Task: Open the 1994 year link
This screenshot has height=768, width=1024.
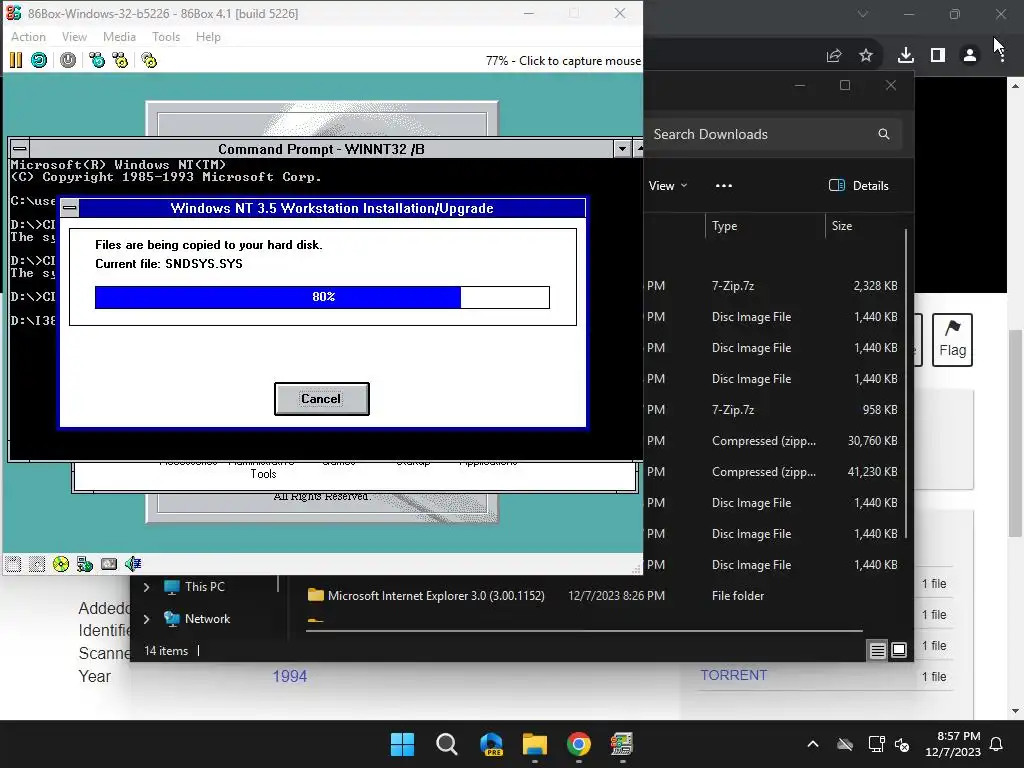Action: (289, 676)
